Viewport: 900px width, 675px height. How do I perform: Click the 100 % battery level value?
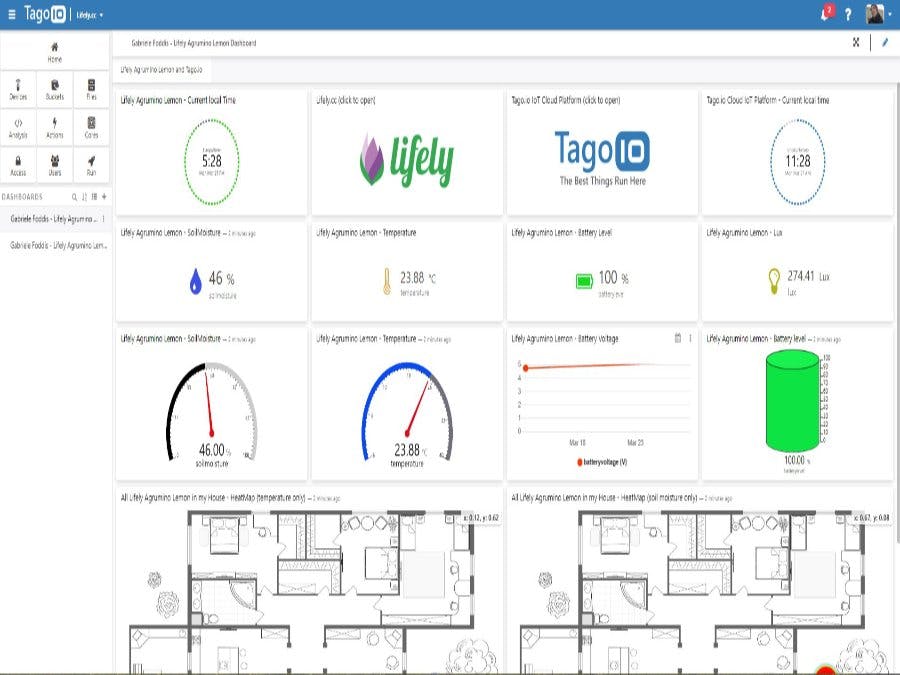pyautogui.click(x=614, y=278)
